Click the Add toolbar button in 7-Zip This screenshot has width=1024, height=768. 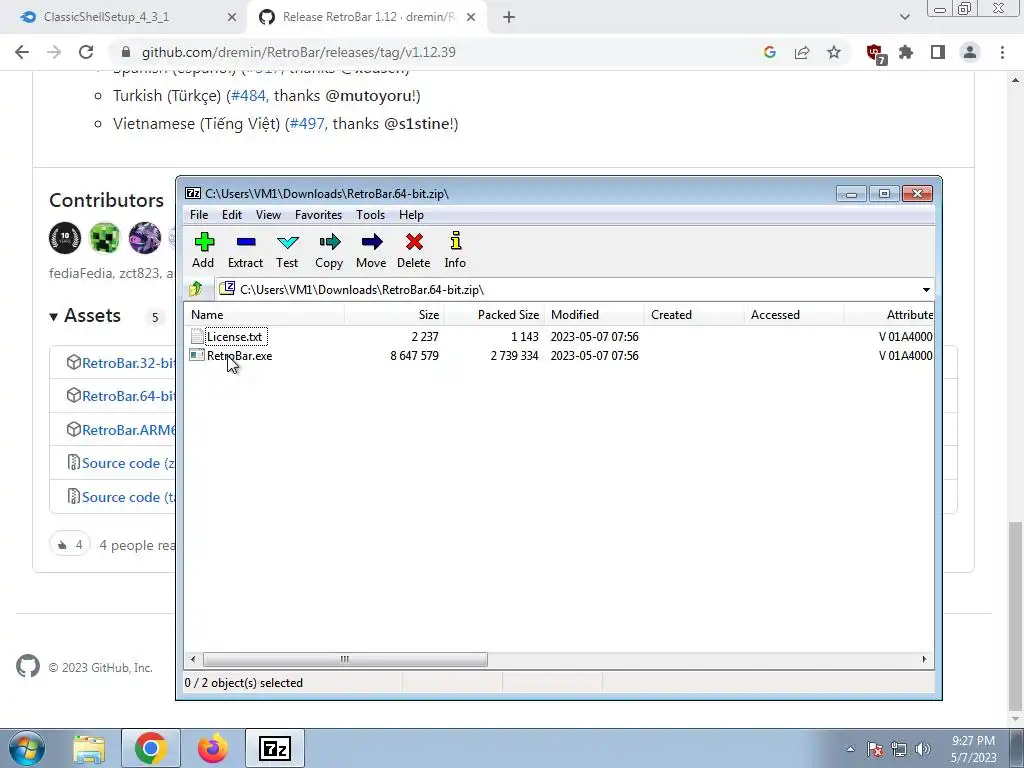click(204, 250)
